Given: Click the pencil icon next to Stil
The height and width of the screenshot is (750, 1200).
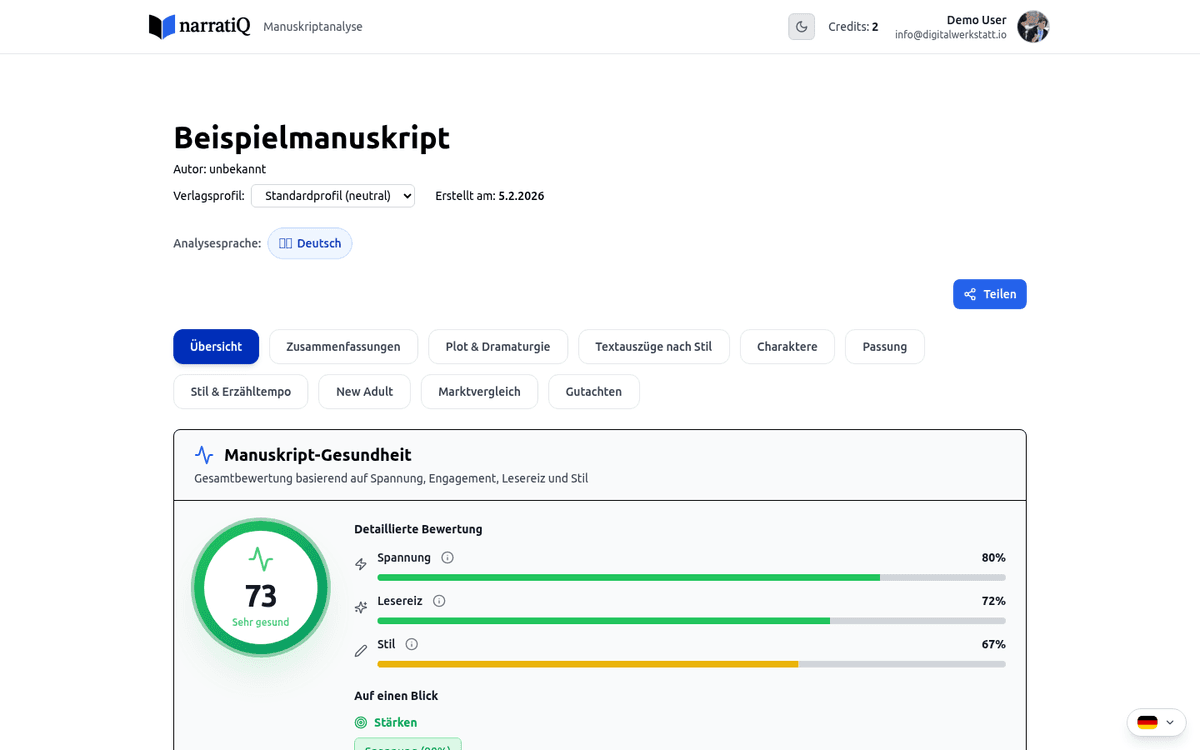Looking at the screenshot, I should [x=360, y=650].
